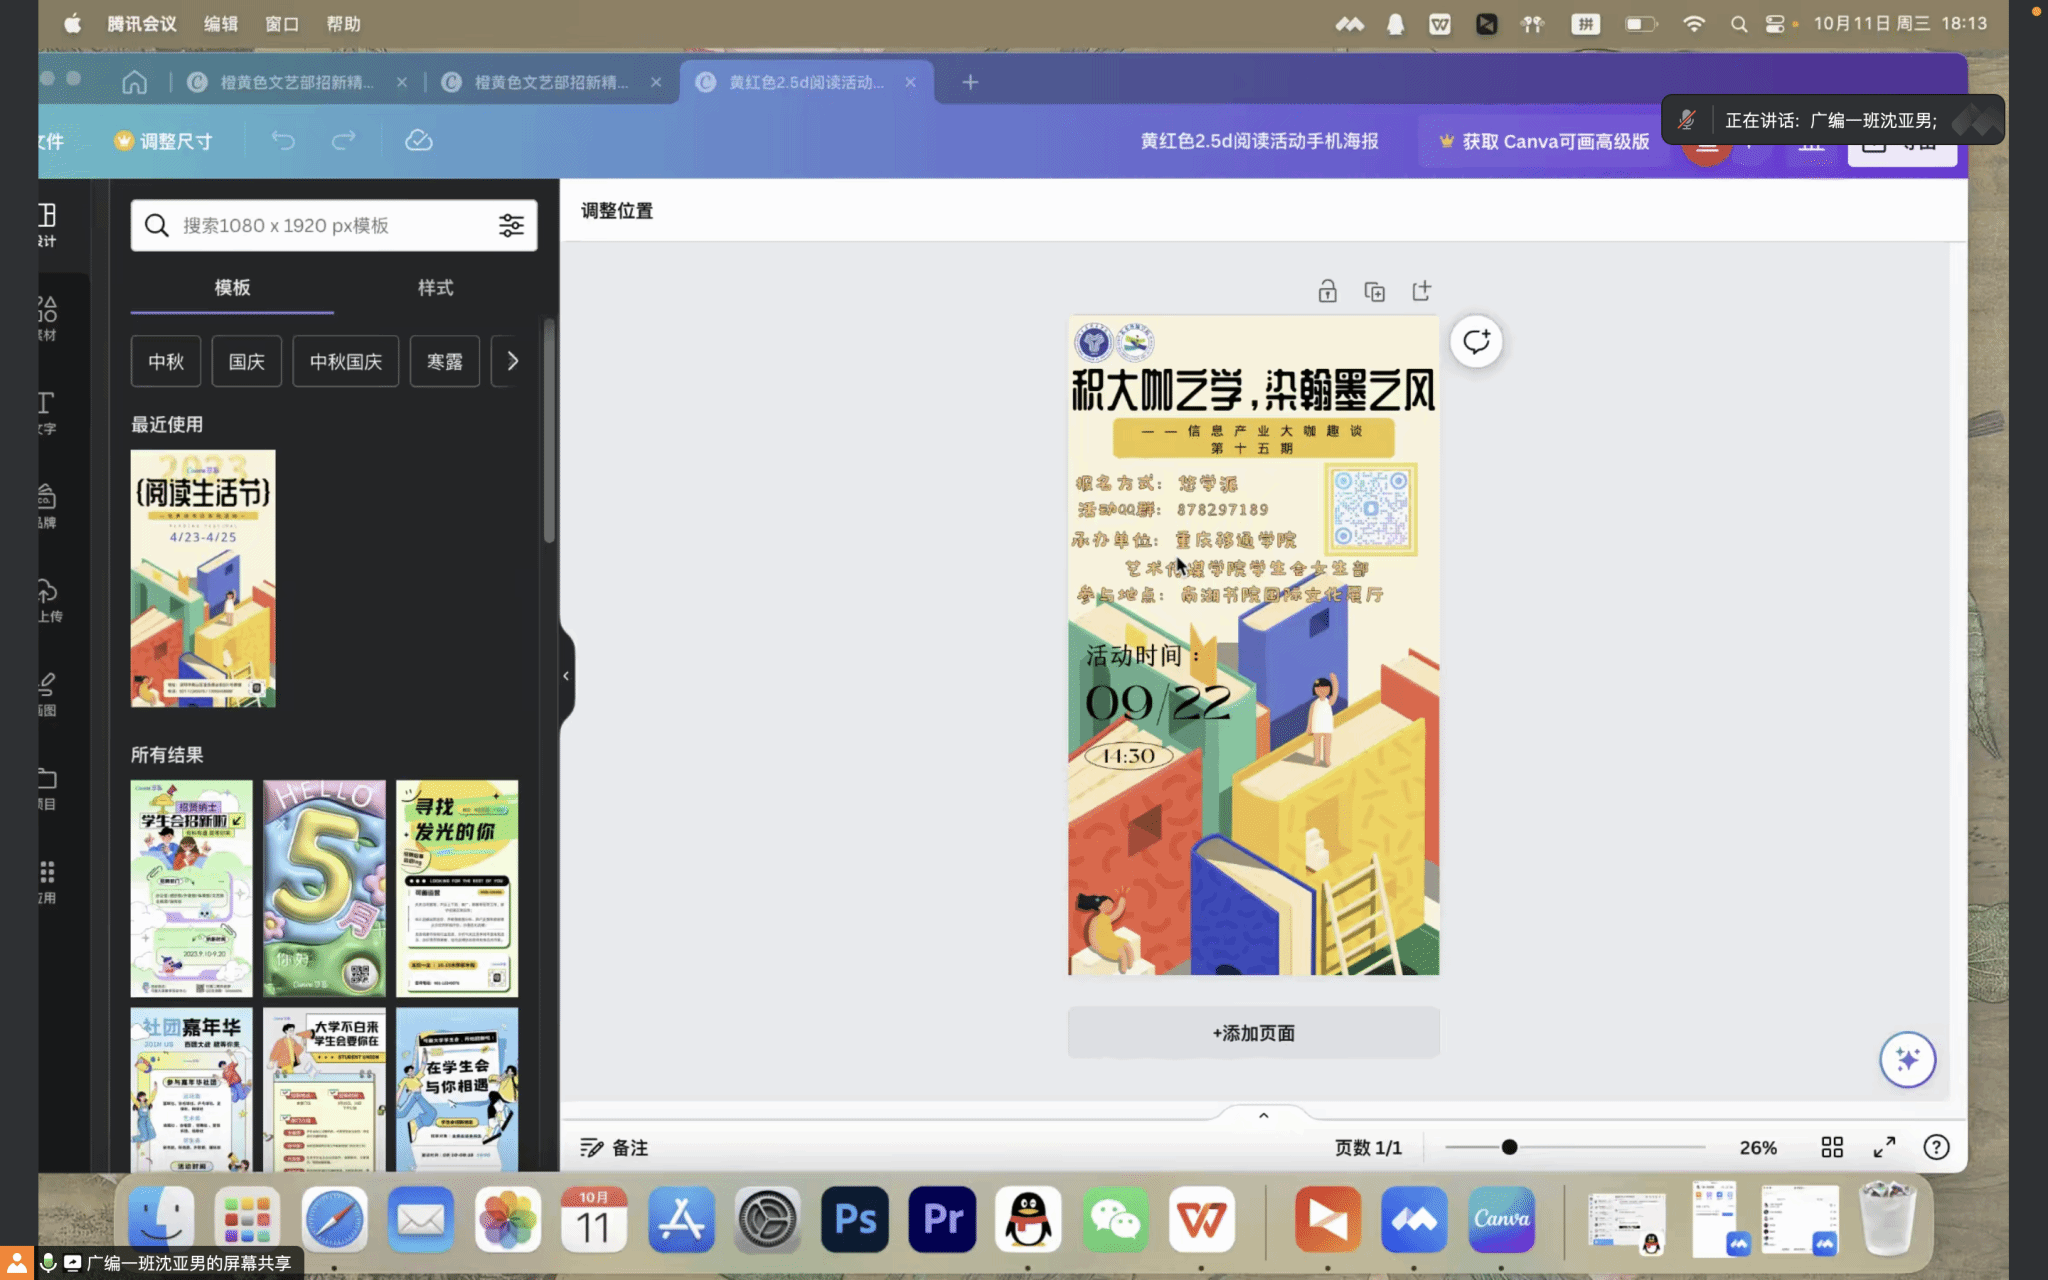Enter fullscreen presentation mode
The width and height of the screenshot is (2048, 1280).
click(1884, 1147)
